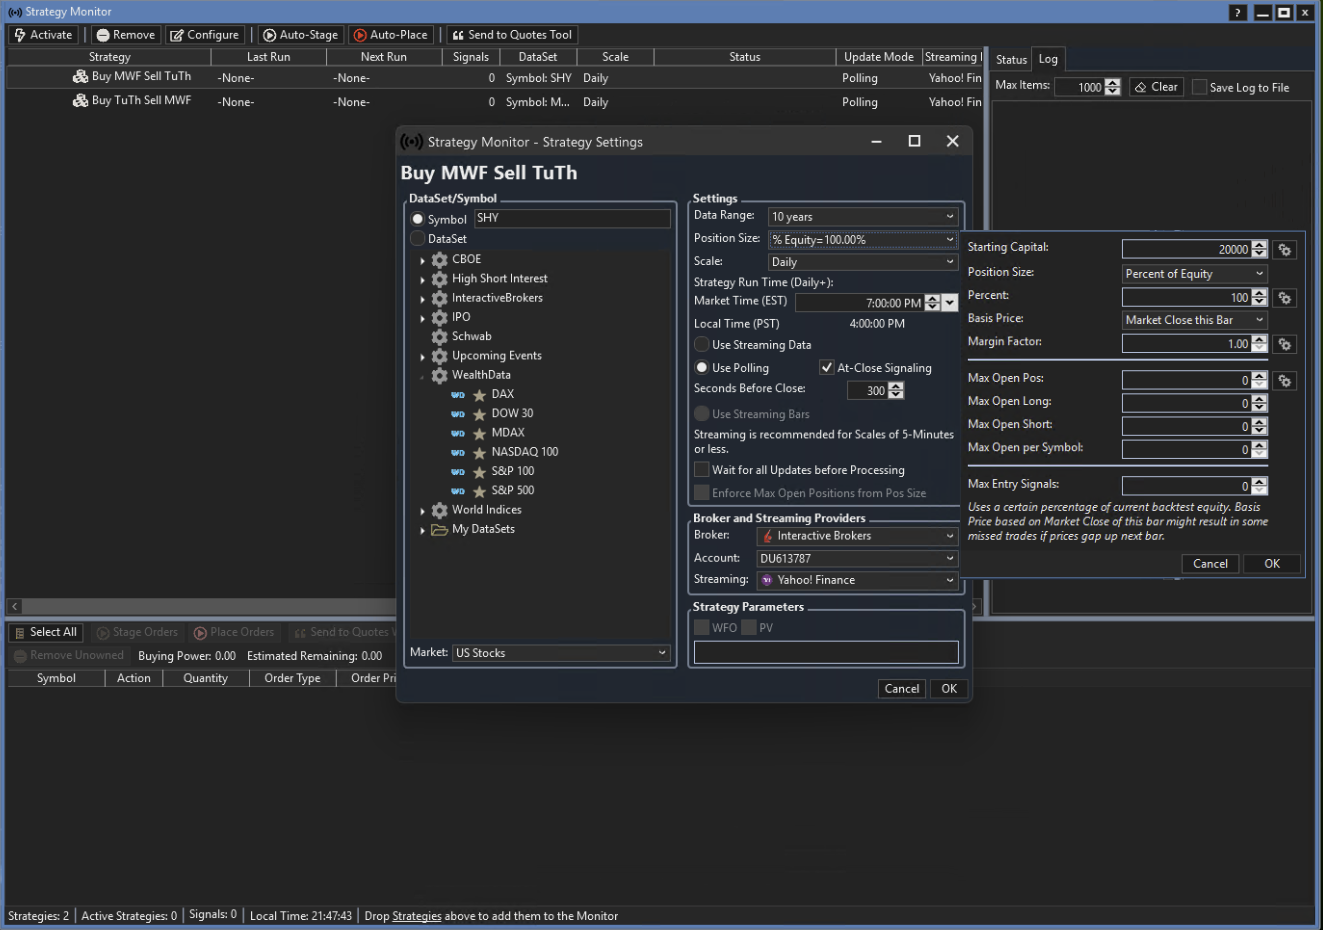
Task: Click the Activate toolbar icon
Action: pyautogui.click(x=20, y=35)
